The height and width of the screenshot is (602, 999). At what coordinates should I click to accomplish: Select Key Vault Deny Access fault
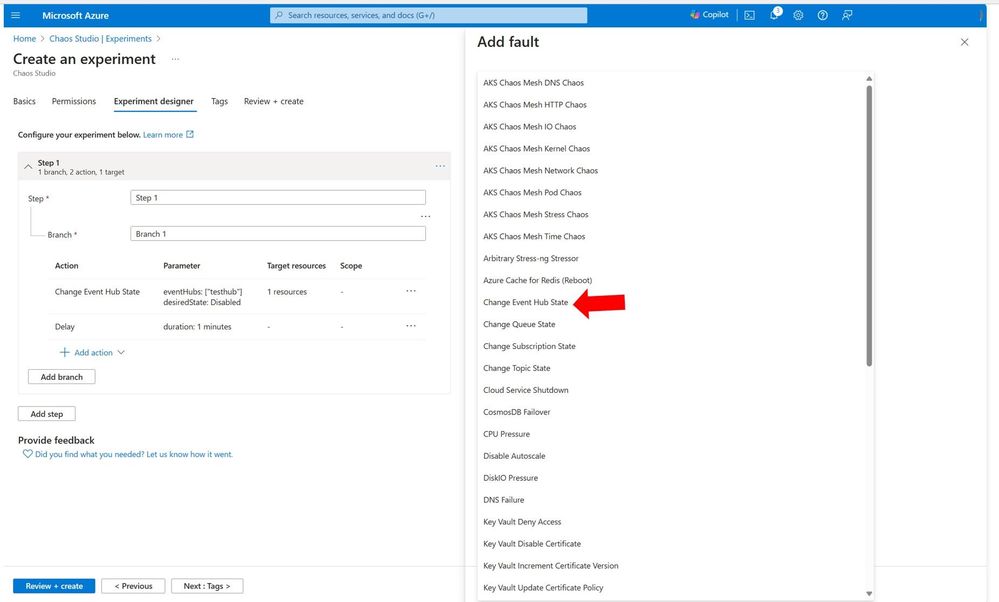[x=522, y=522]
